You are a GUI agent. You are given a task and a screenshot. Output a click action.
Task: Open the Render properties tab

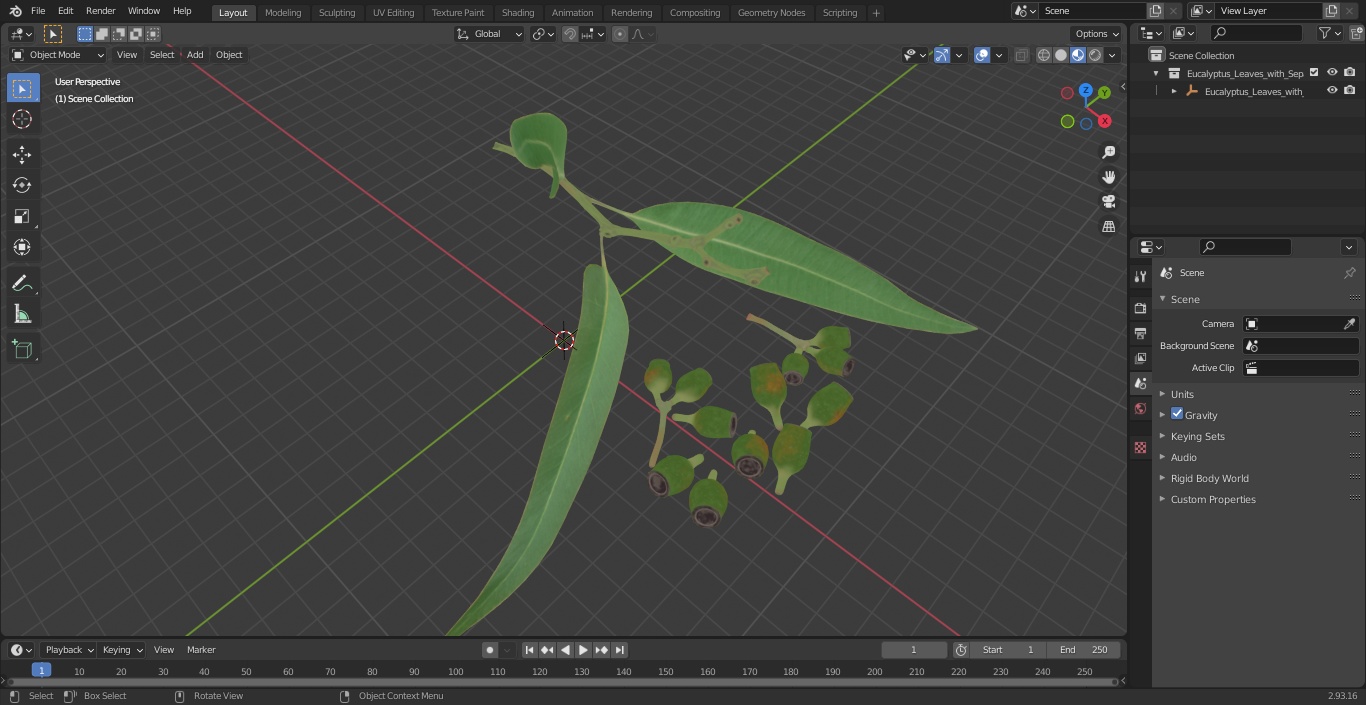click(1140, 308)
